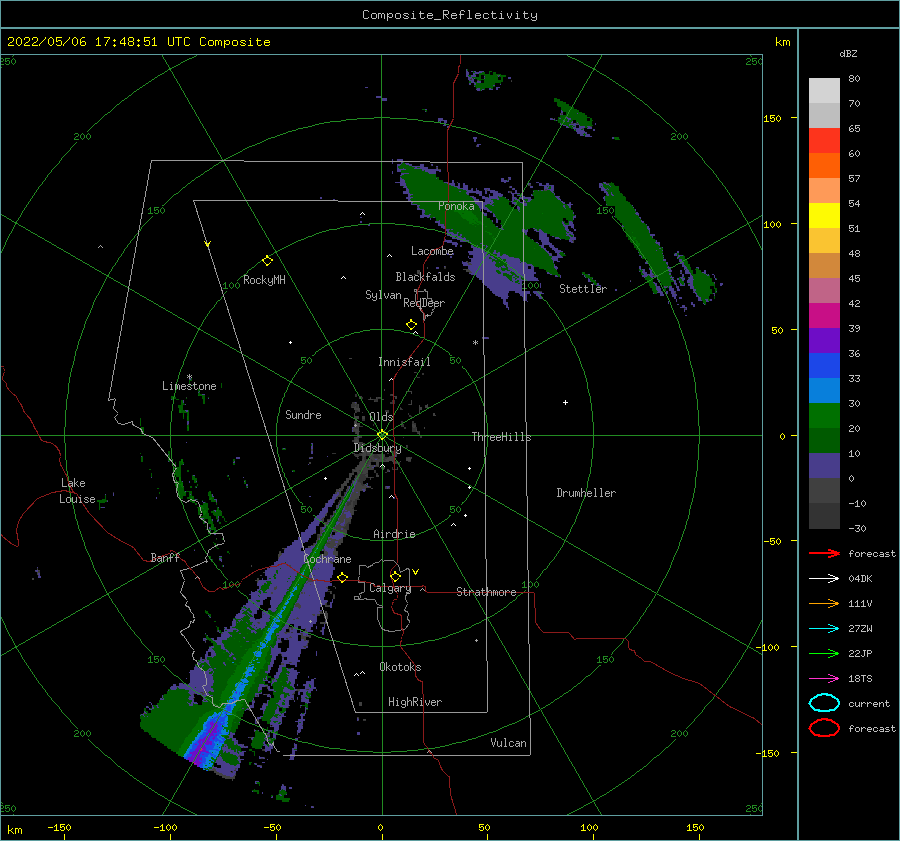The image size is (900, 841).
Task: Select the purple 36-39 dBZ color swatch
Action: tap(824, 341)
